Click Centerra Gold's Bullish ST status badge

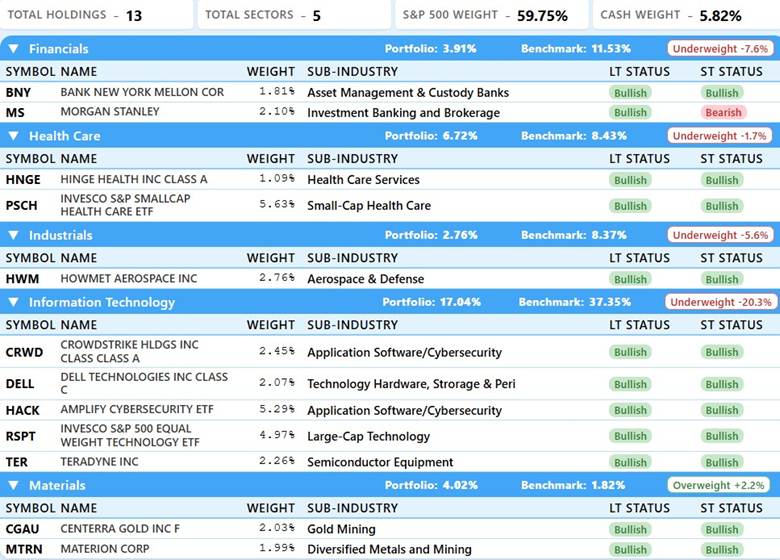click(722, 529)
